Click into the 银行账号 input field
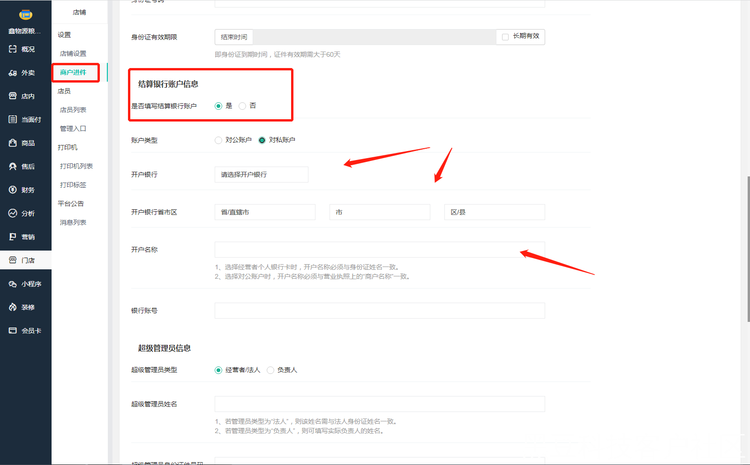The image size is (750, 465). click(380, 310)
